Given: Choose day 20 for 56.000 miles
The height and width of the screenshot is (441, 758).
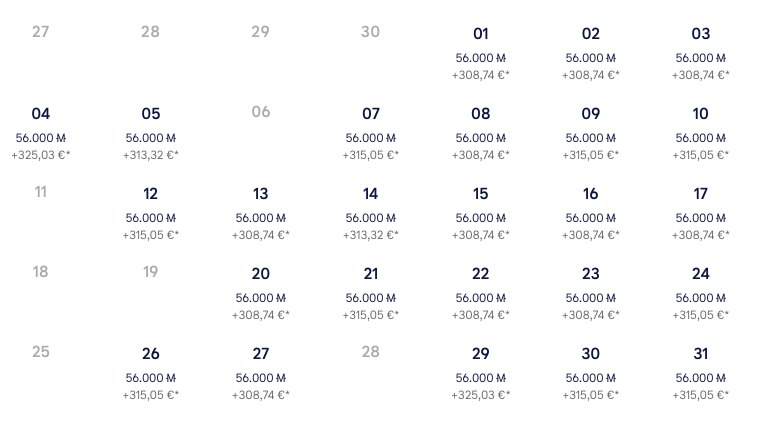Looking at the screenshot, I should pyautogui.click(x=261, y=293).
